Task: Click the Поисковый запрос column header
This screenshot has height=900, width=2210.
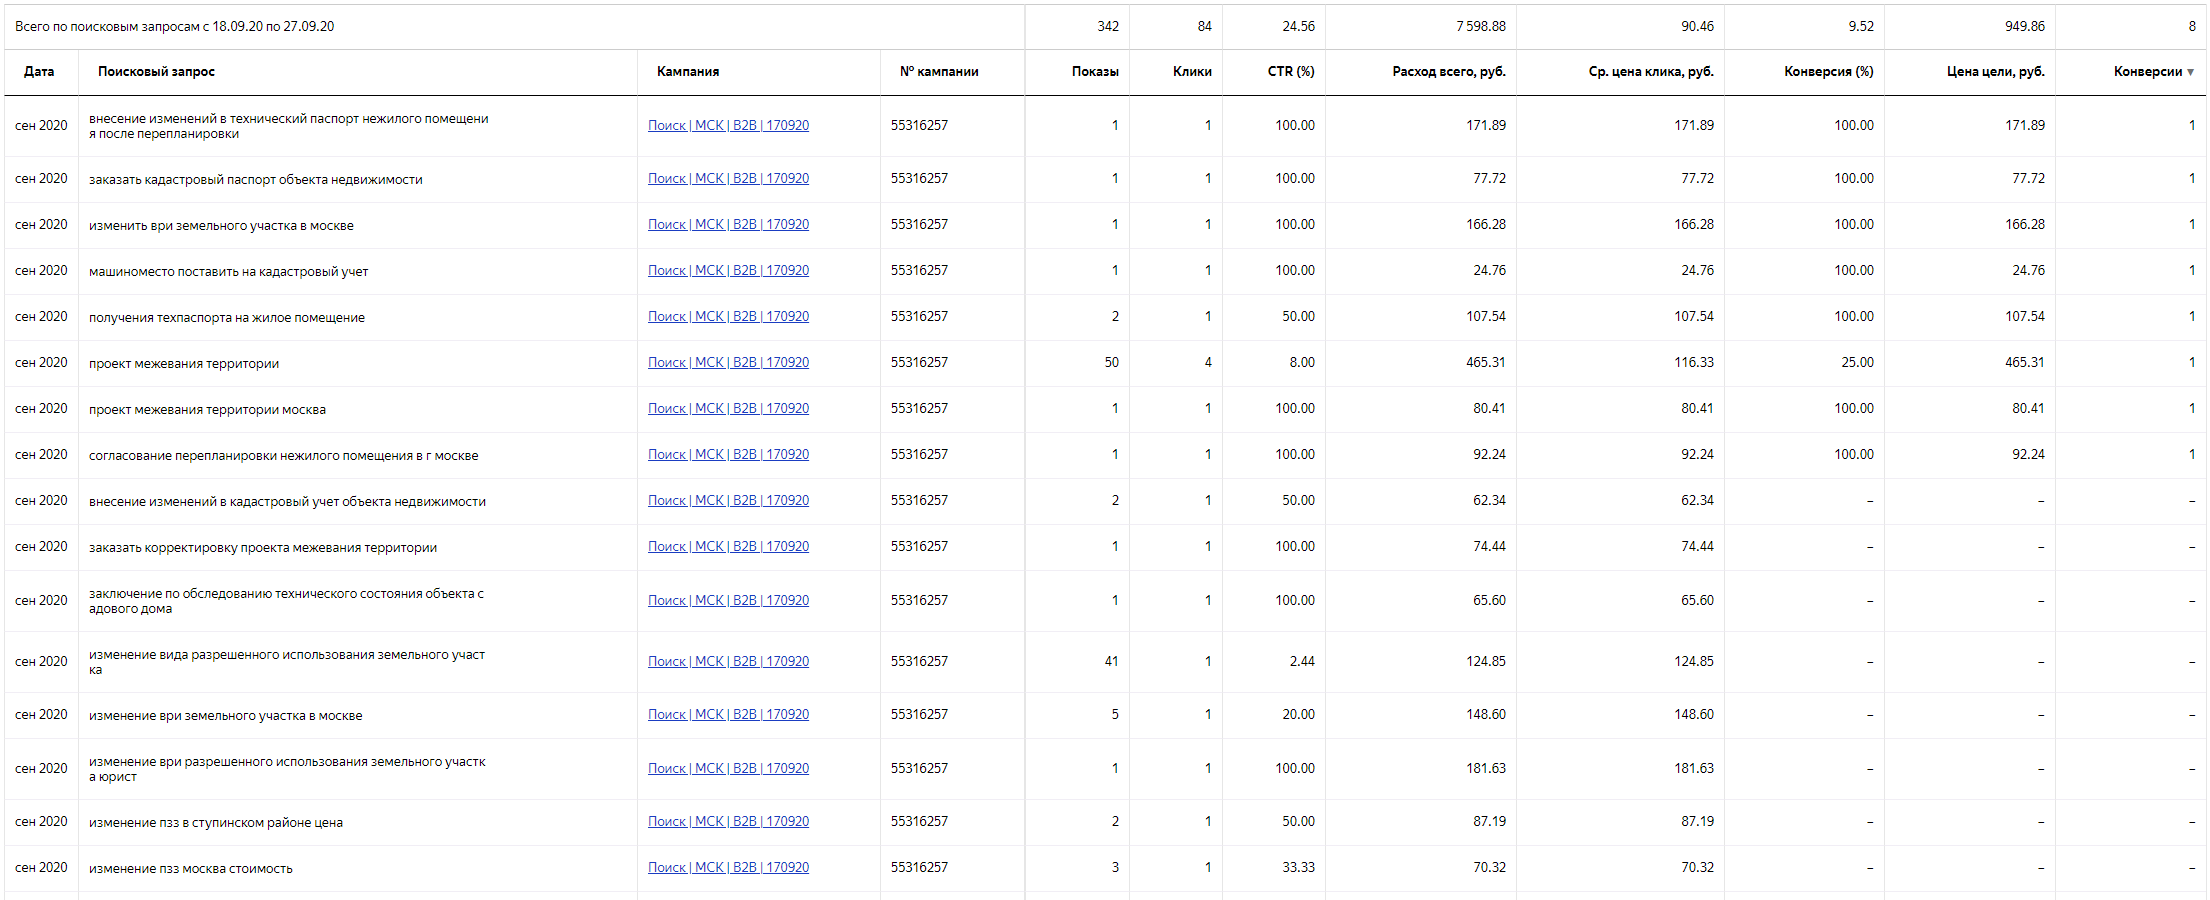Action: (156, 72)
